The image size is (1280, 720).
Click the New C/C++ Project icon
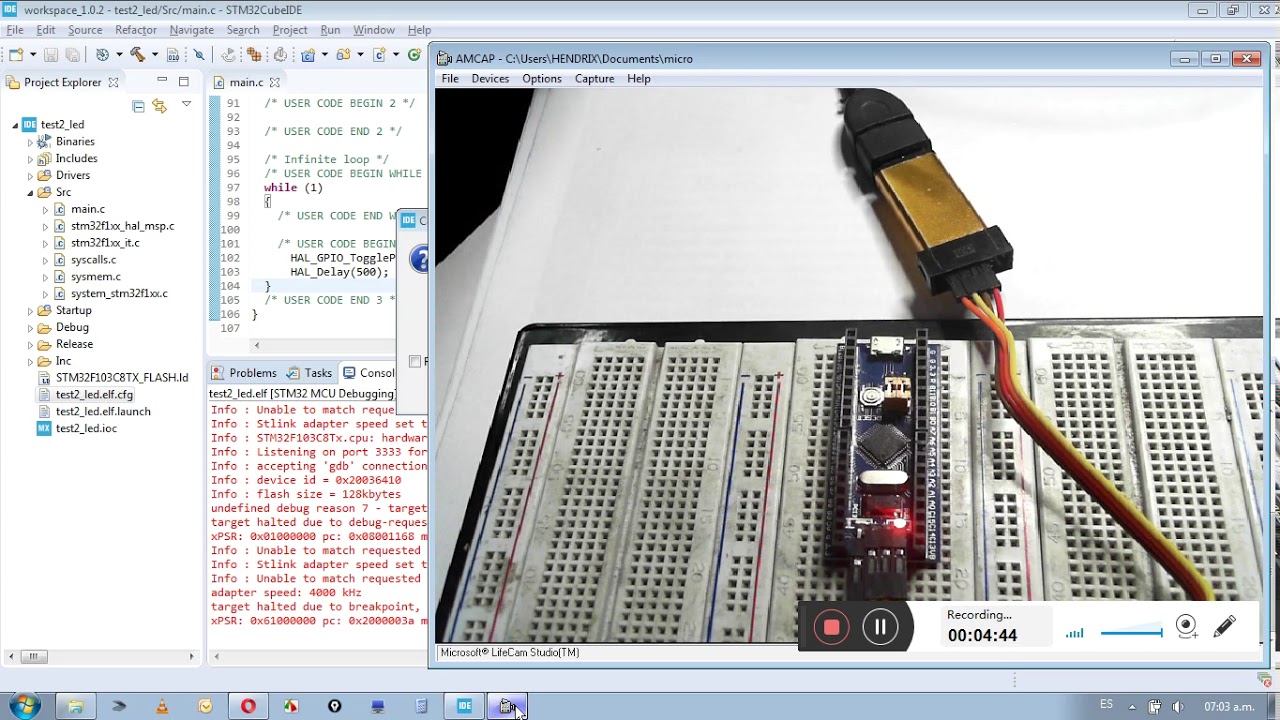308,55
